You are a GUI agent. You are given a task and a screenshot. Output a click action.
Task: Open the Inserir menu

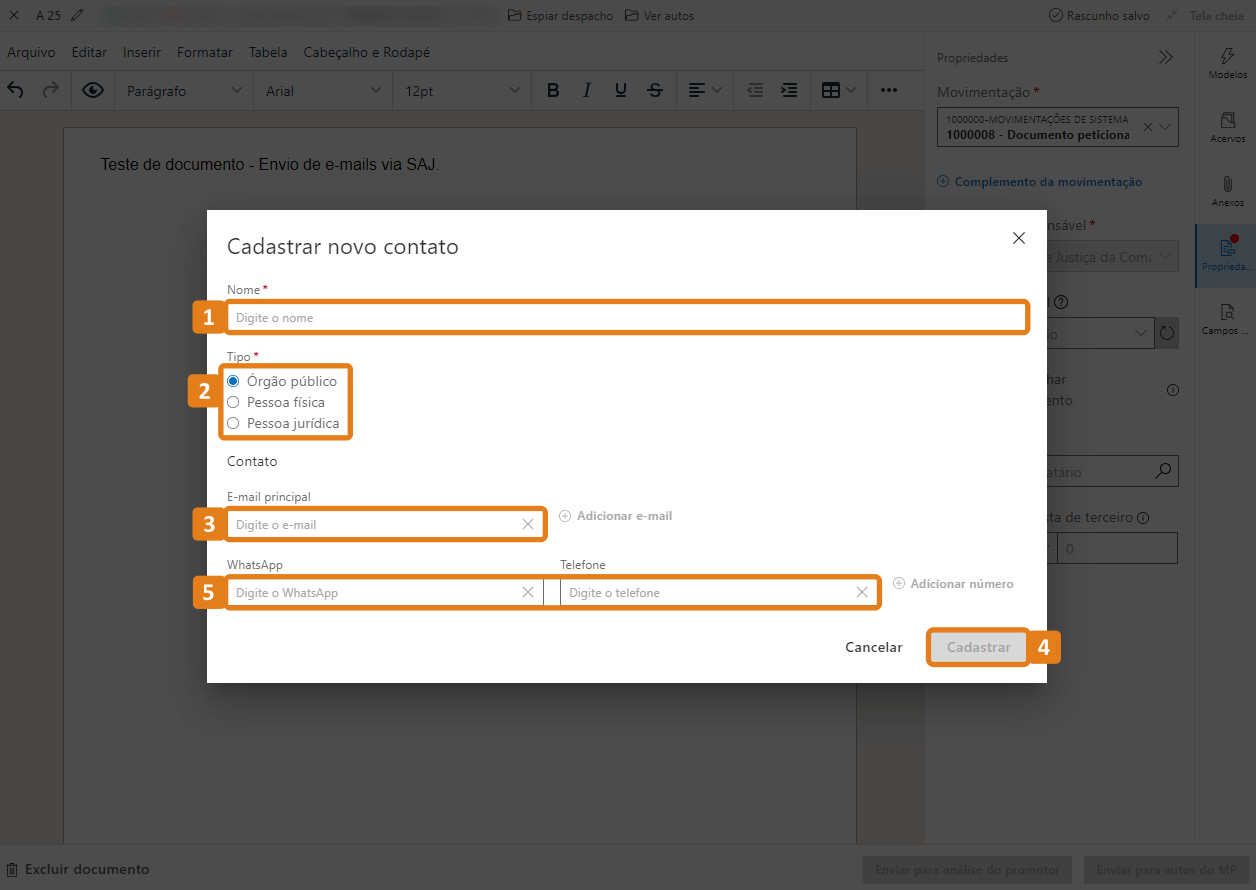(142, 52)
